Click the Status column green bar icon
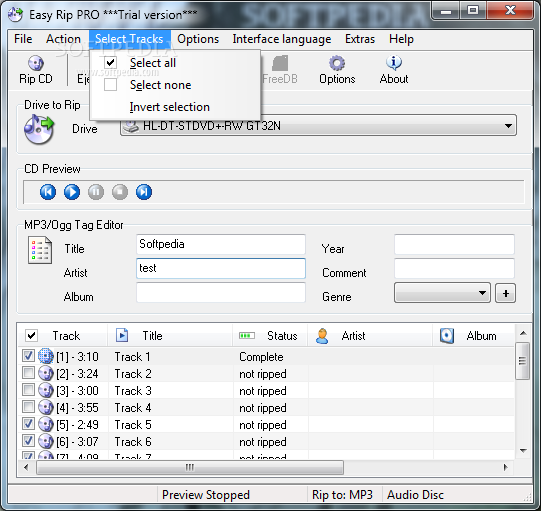541x511 pixels. [x=247, y=335]
